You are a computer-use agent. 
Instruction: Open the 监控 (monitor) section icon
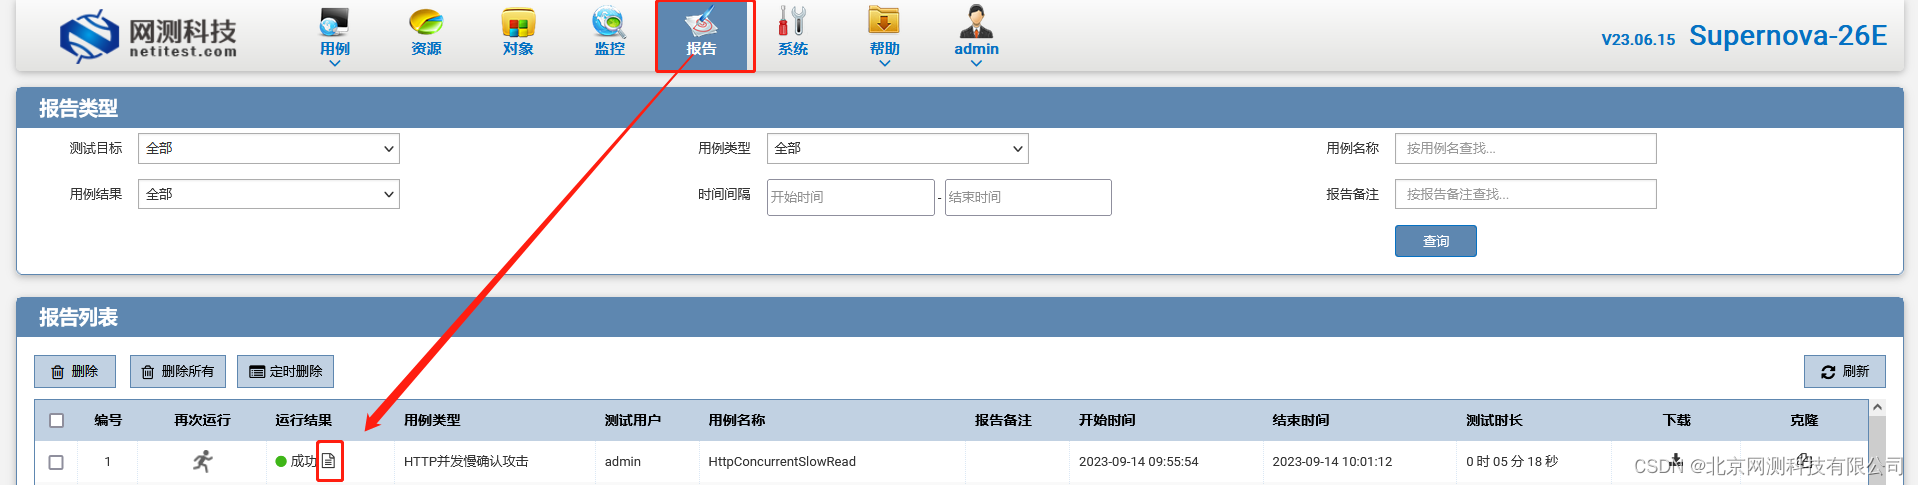pyautogui.click(x=609, y=21)
